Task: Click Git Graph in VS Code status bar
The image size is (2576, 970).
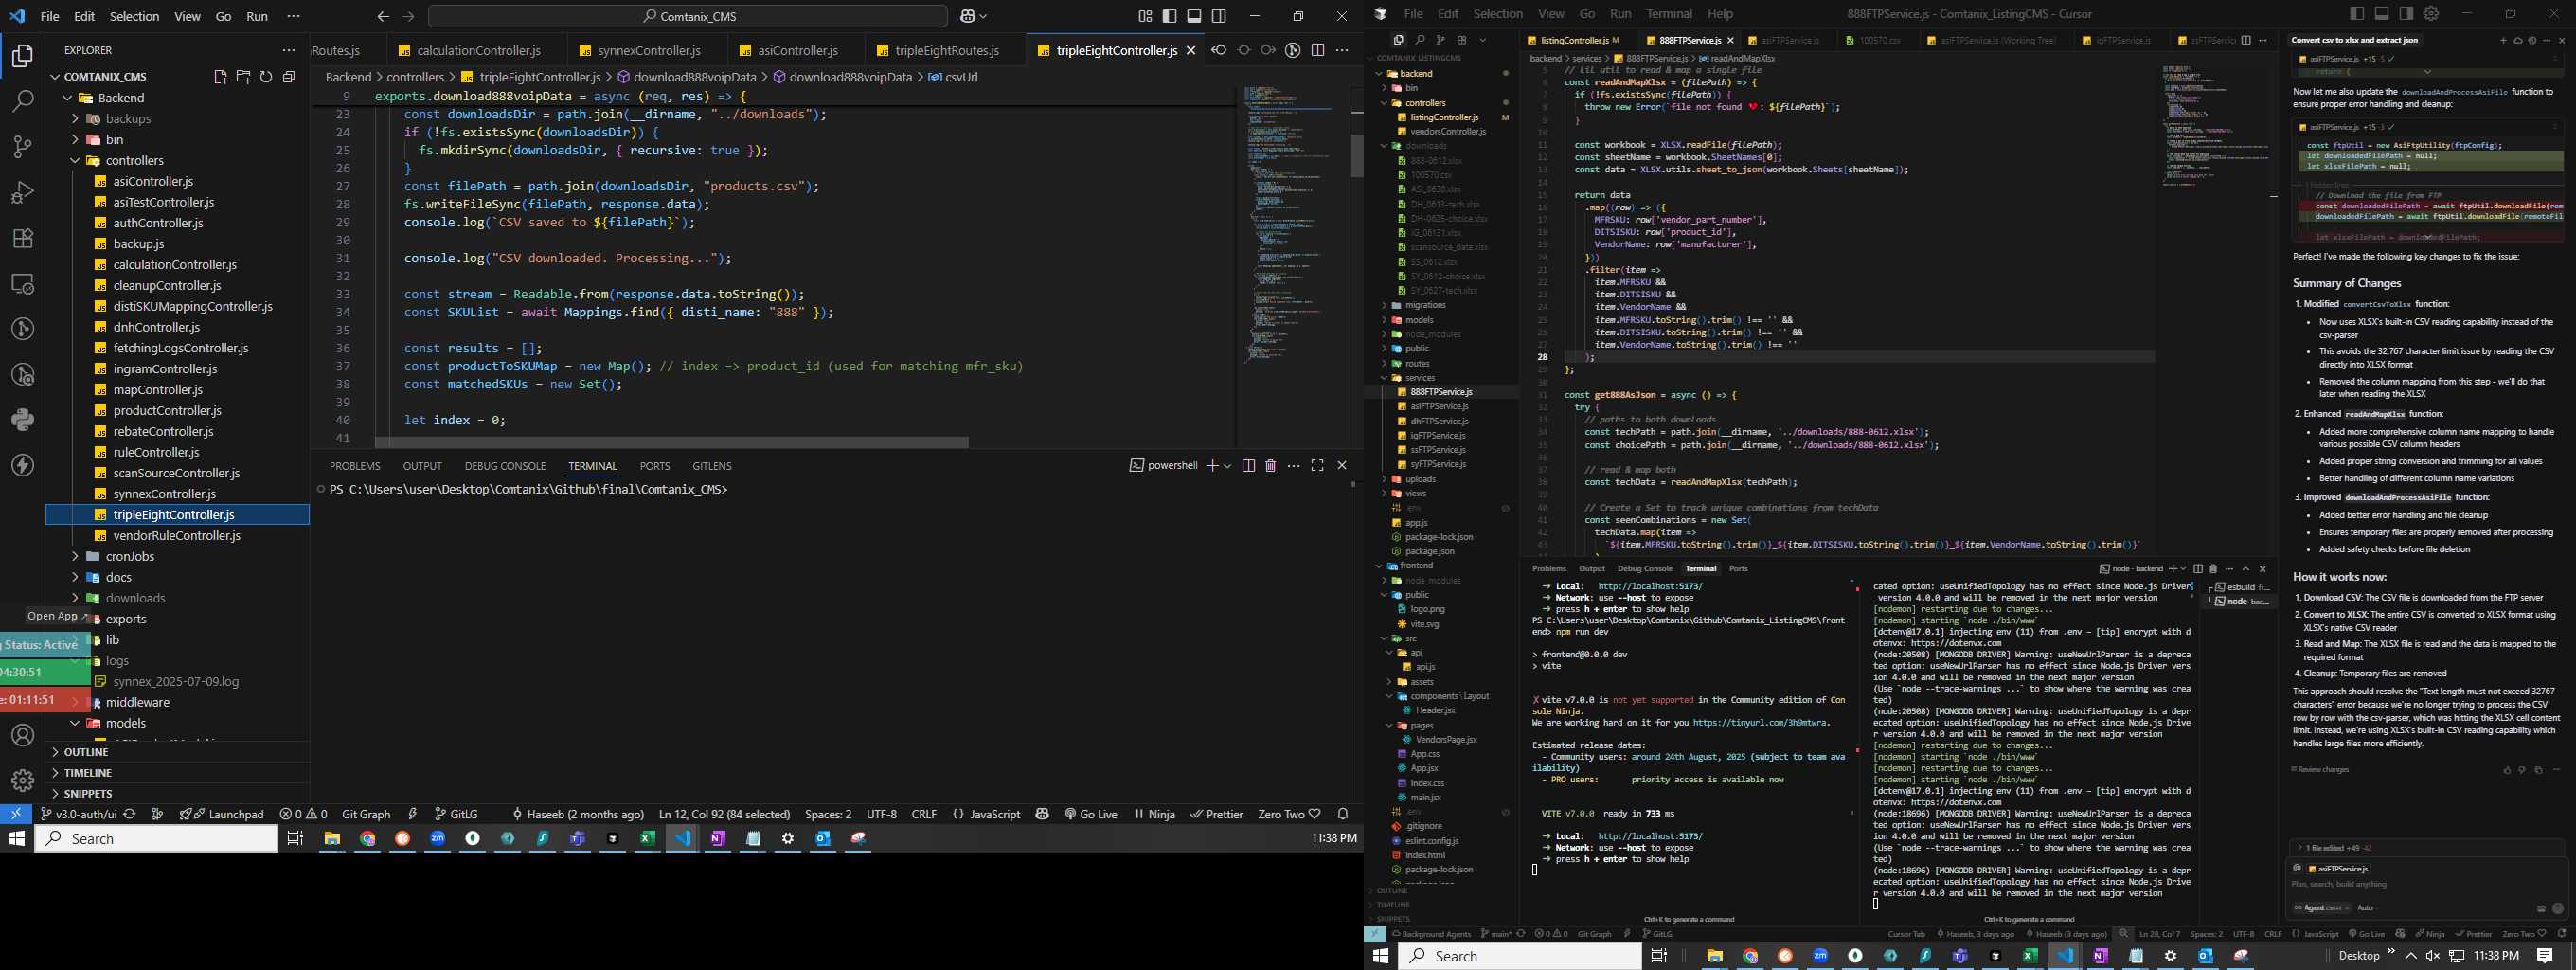Action: coord(366,814)
